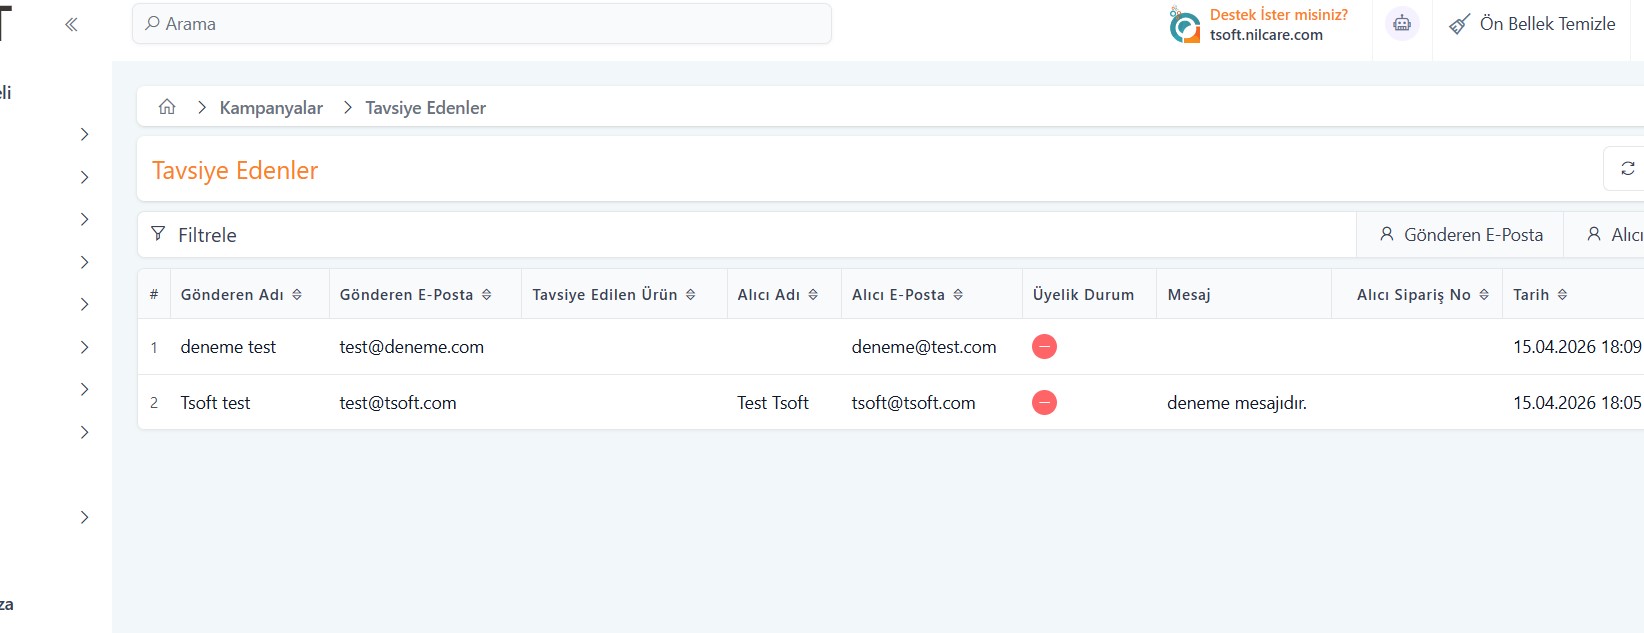Select Tavsiye Edenler breadcrumb item
1644x633 pixels.
(x=425, y=108)
